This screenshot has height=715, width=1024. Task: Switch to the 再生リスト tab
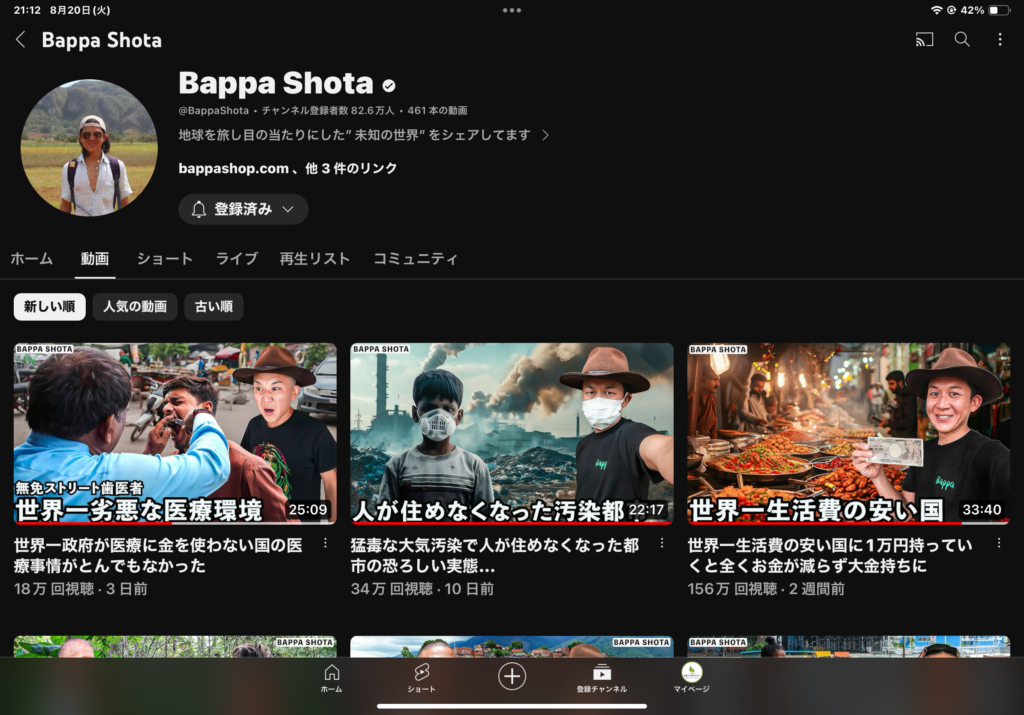point(314,259)
